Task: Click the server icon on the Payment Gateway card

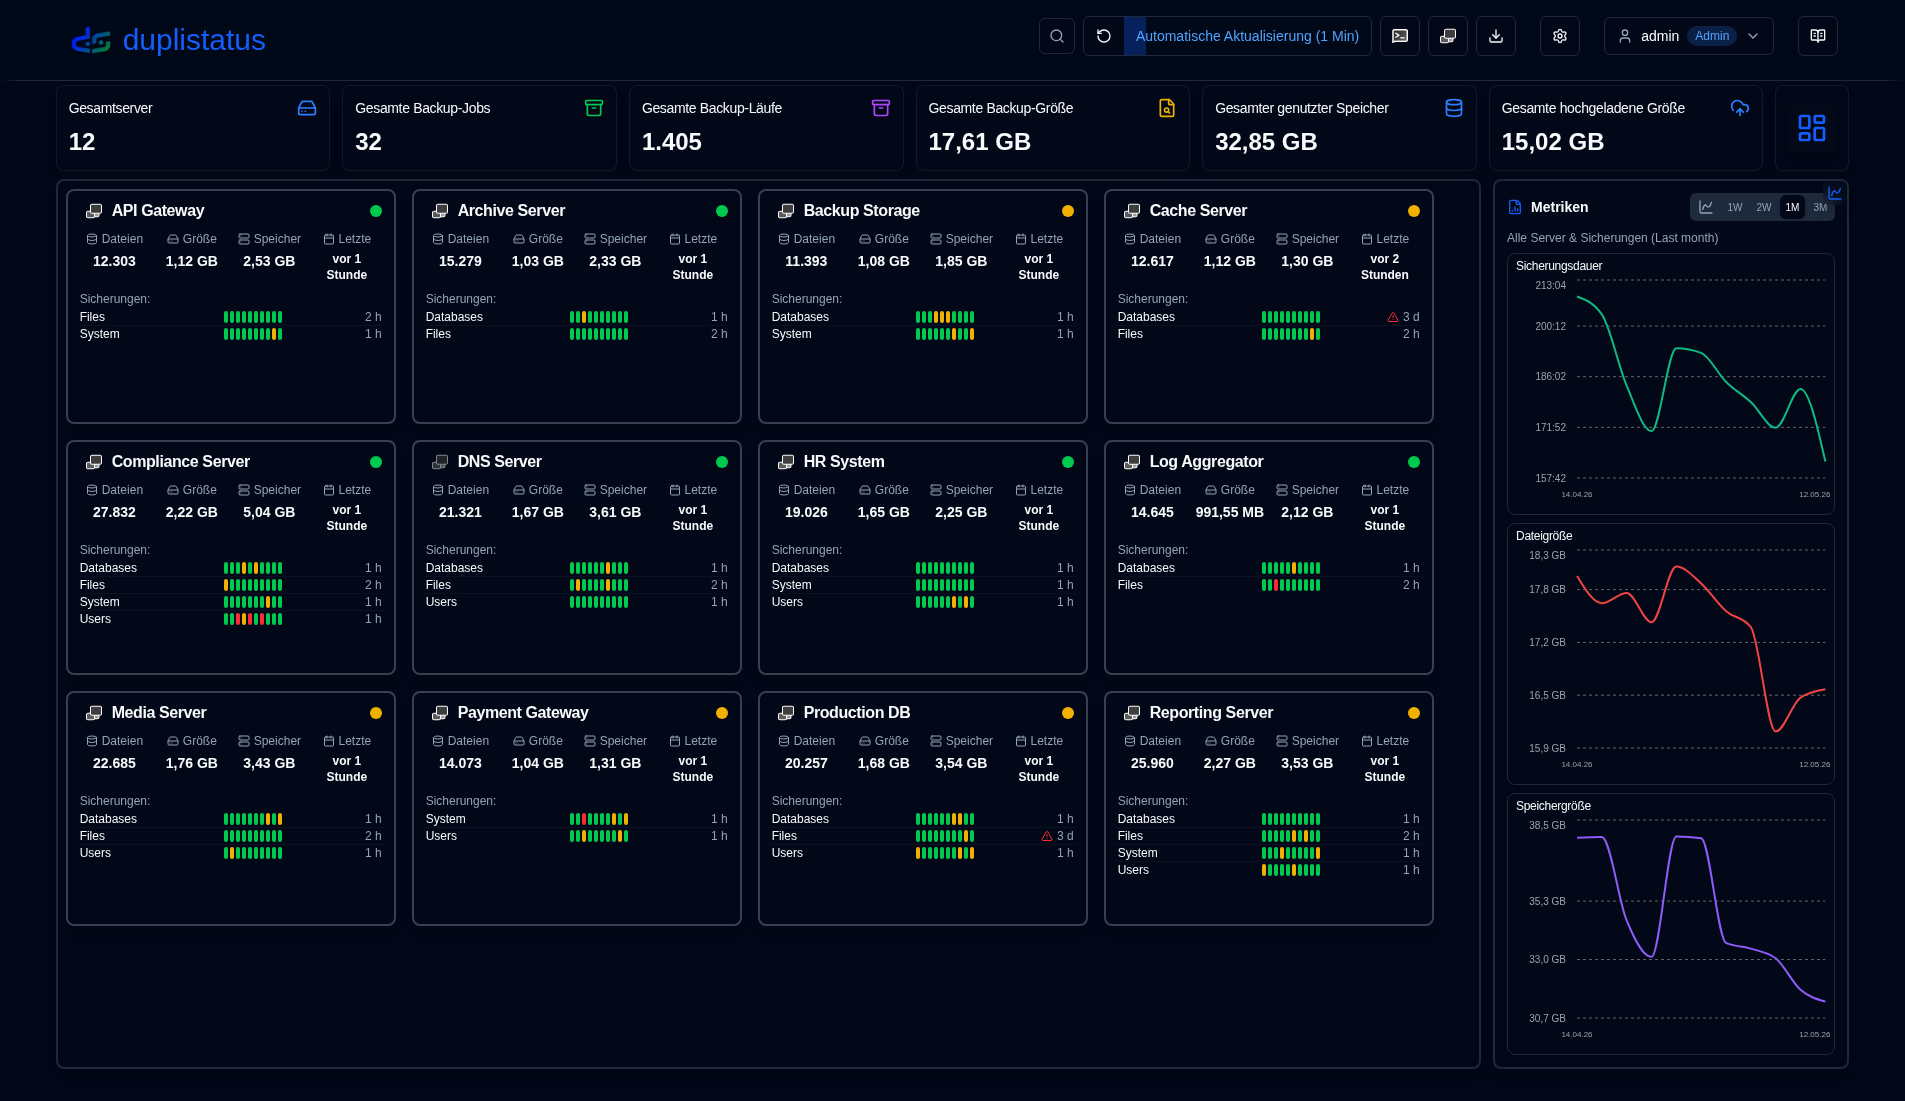Action: click(440, 713)
